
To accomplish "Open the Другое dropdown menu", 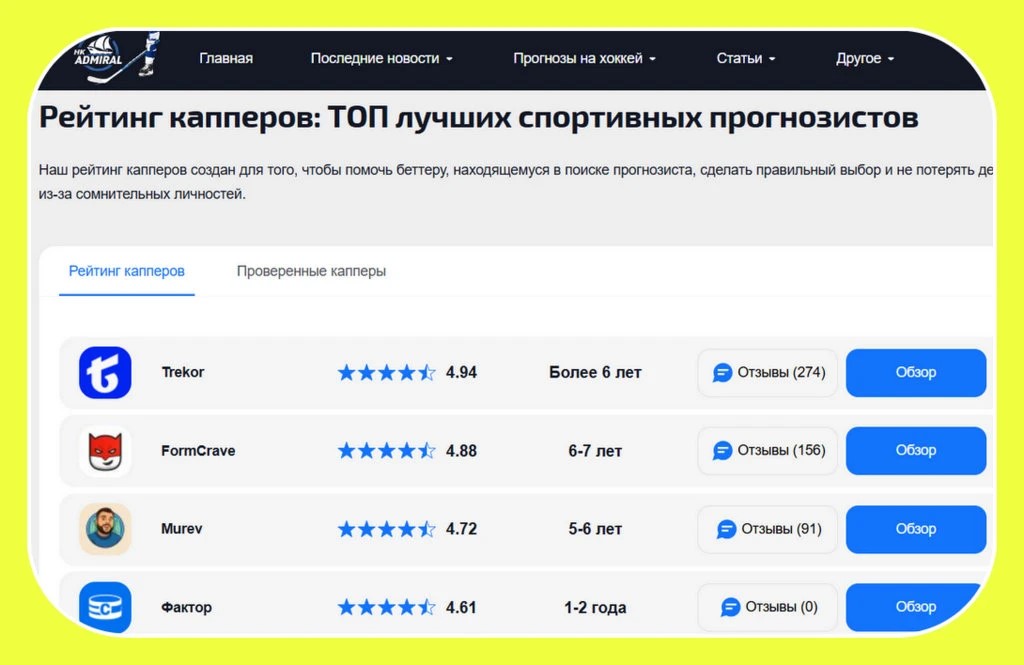I will click(x=865, y=58).
